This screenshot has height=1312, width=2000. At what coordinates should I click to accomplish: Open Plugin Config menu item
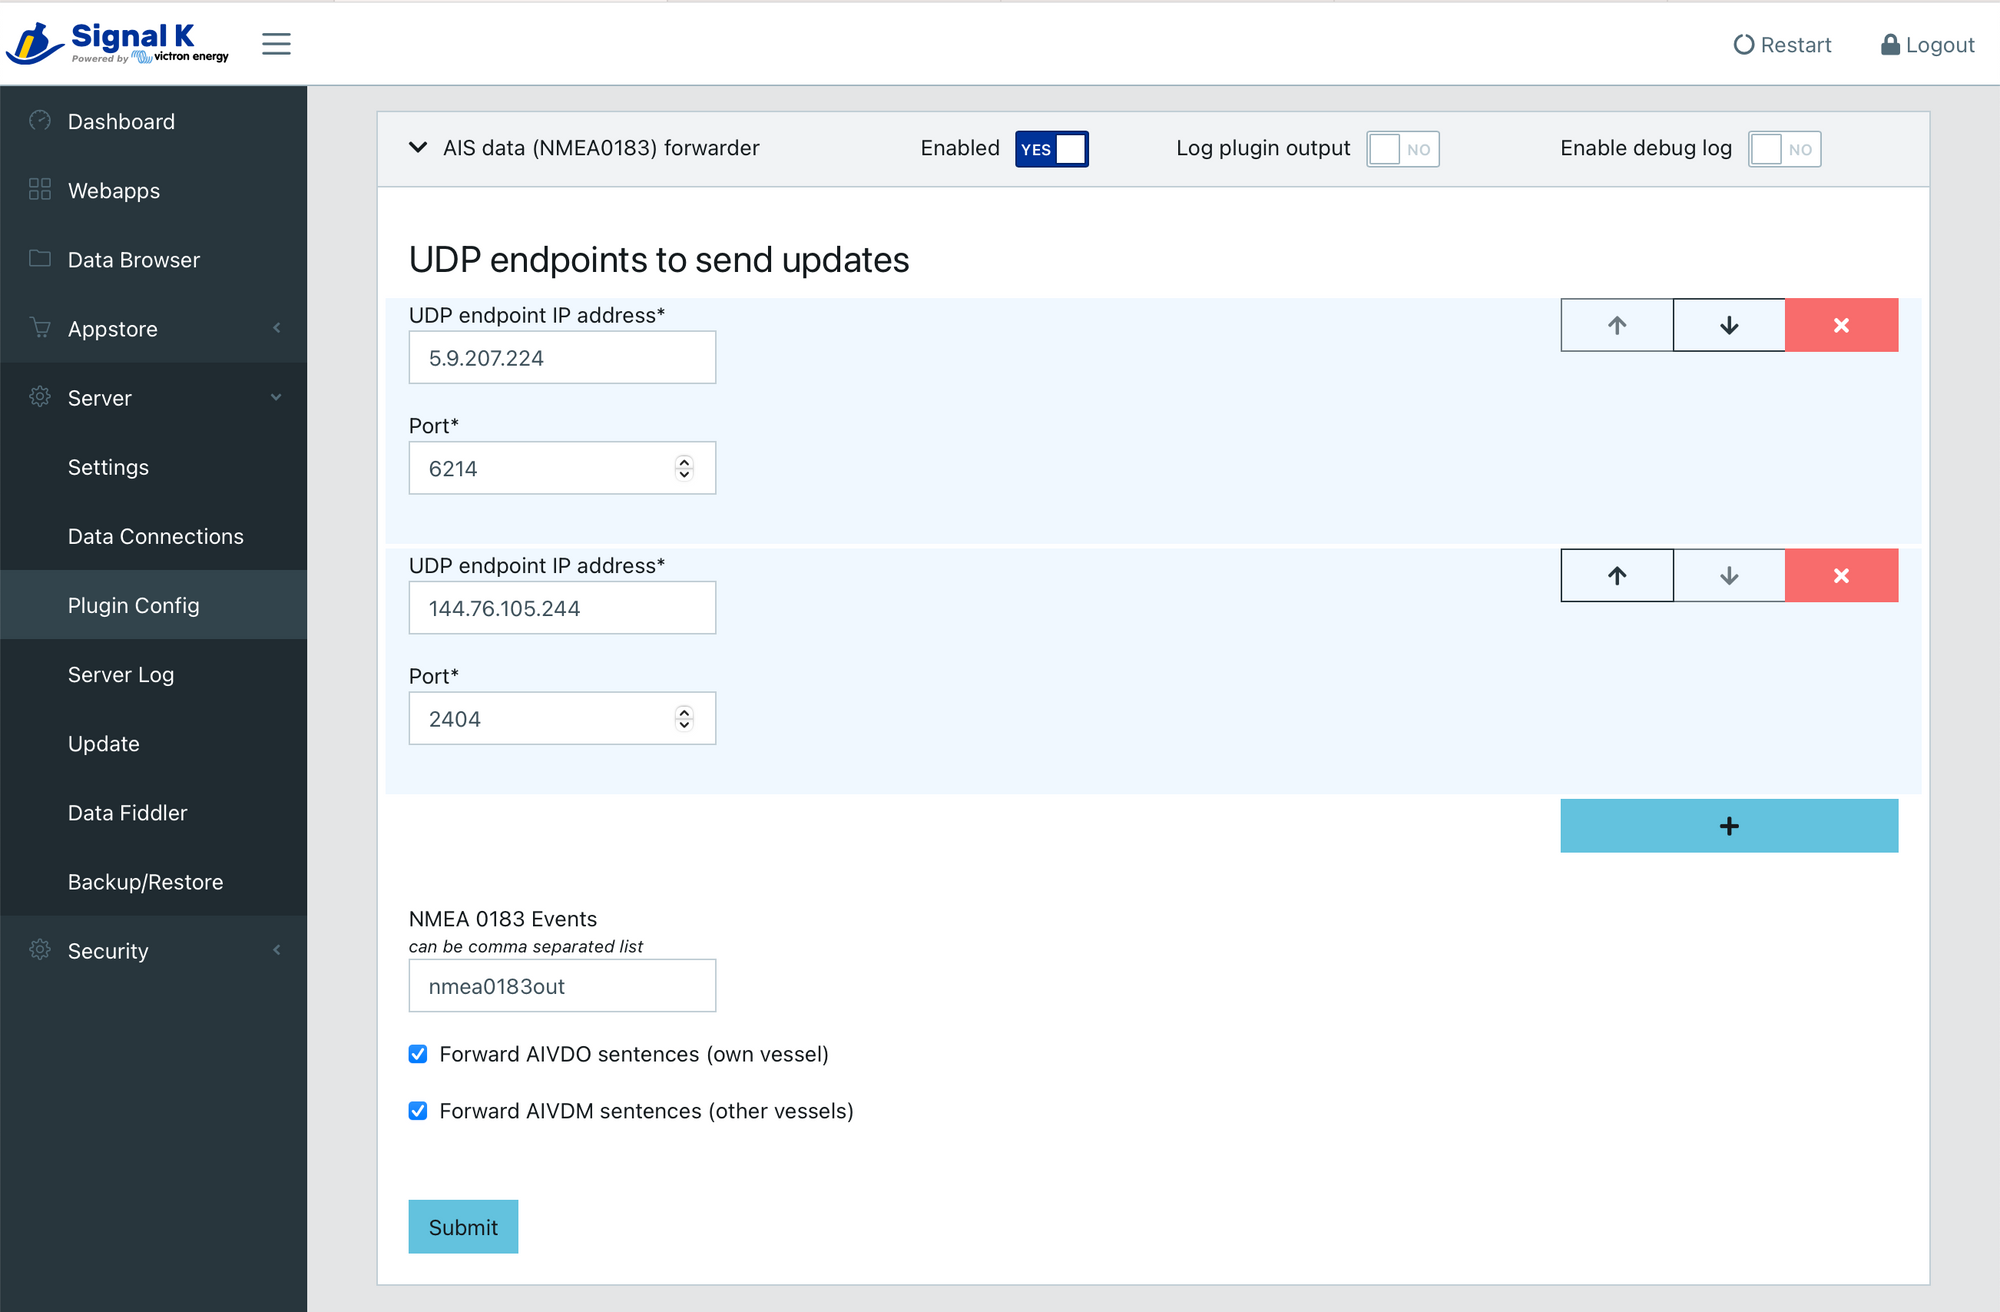[x=133, y=605]
